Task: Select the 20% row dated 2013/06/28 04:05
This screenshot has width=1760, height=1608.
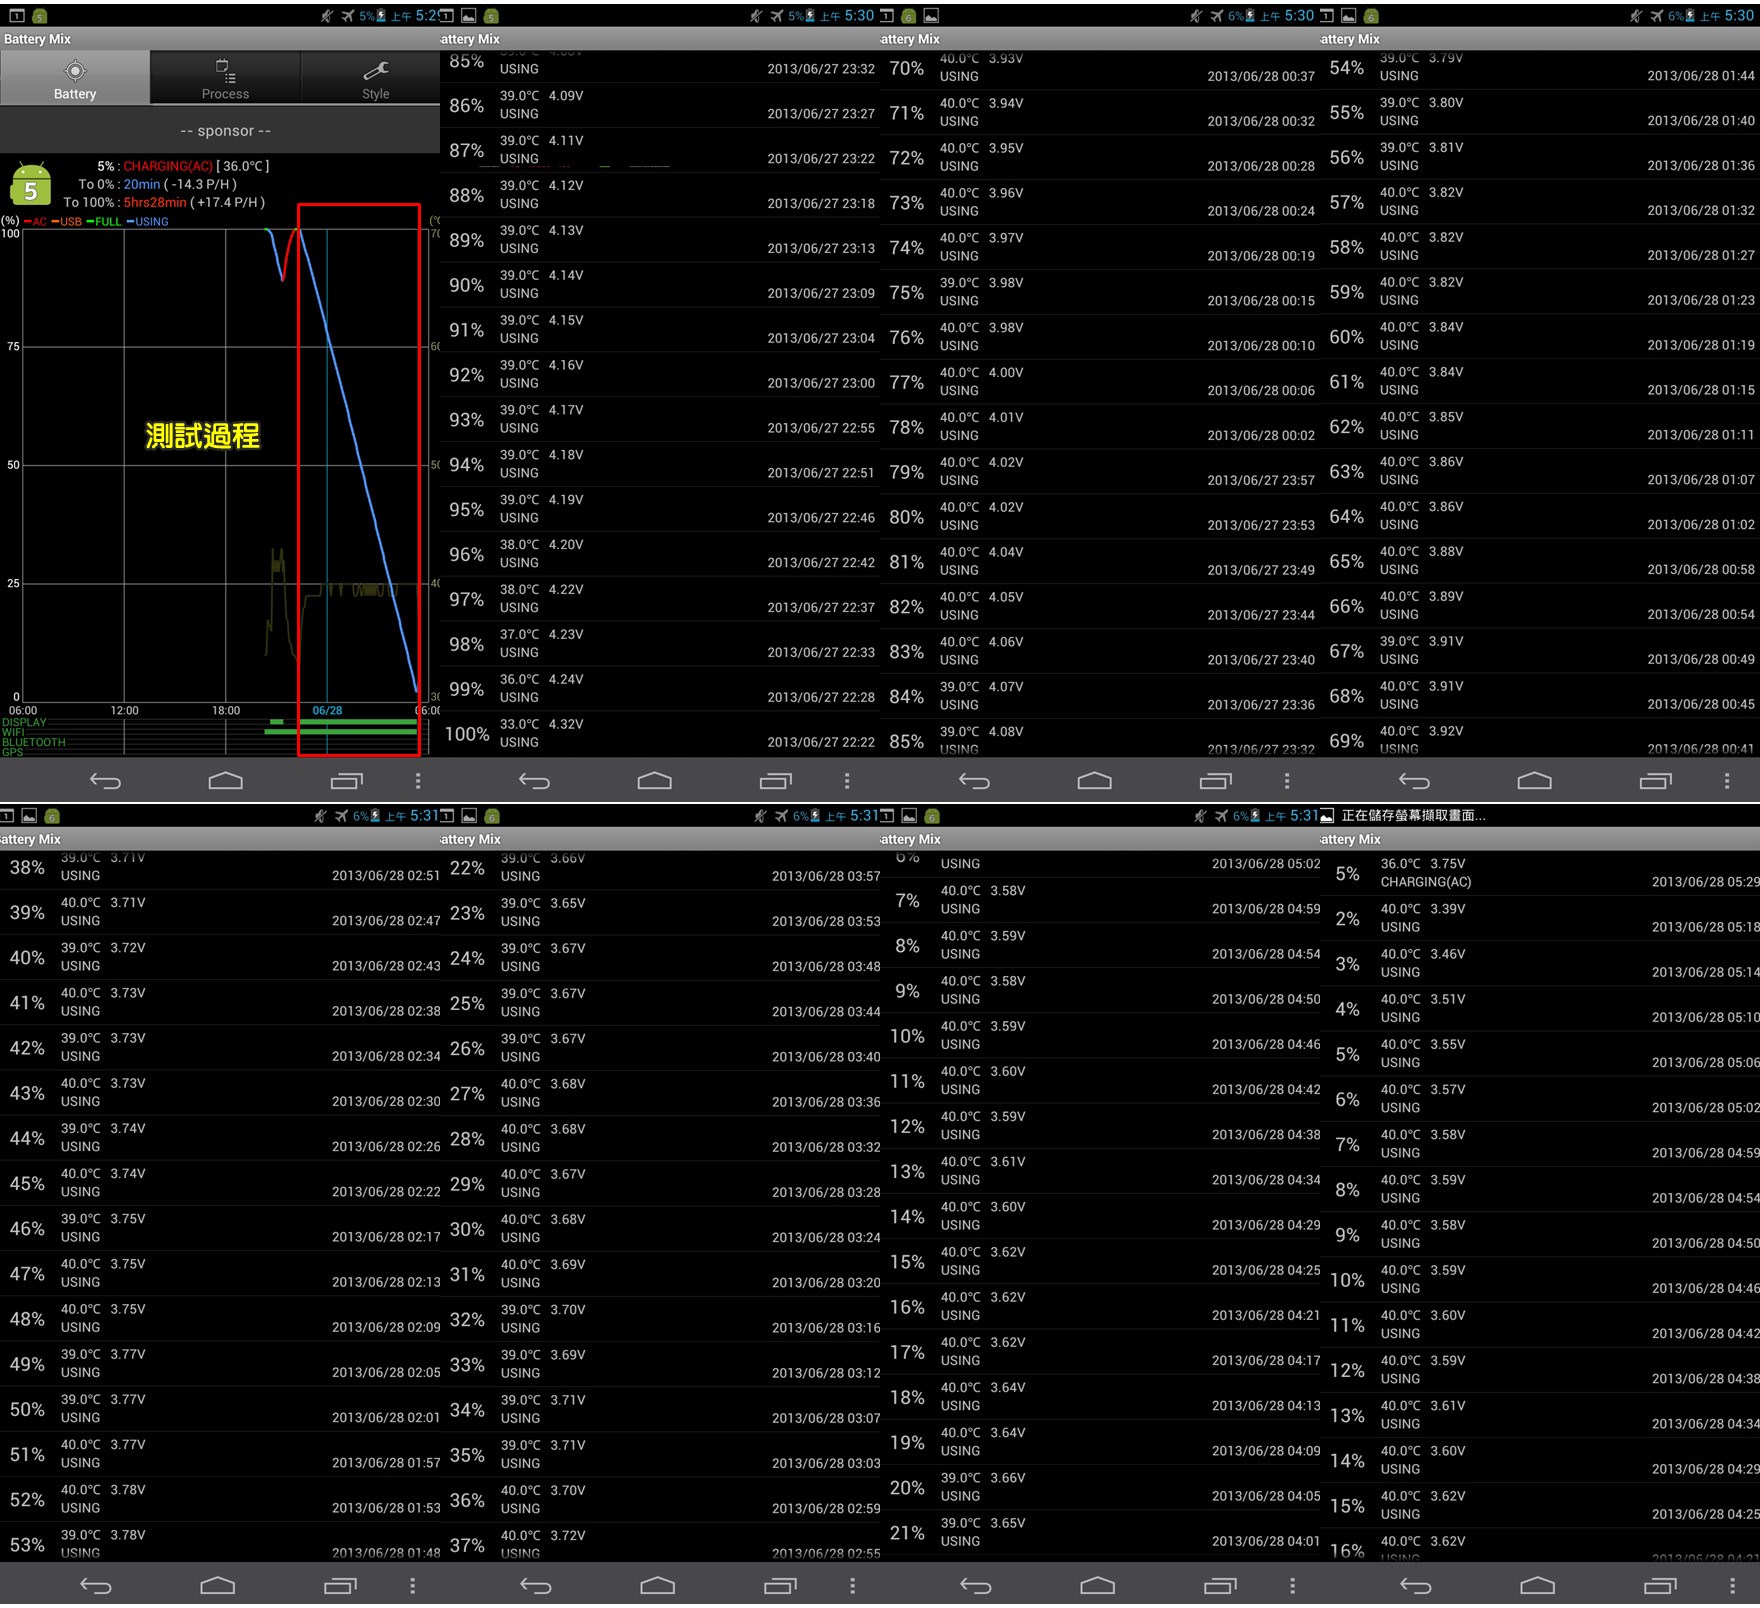Action: point(1100,1487)
